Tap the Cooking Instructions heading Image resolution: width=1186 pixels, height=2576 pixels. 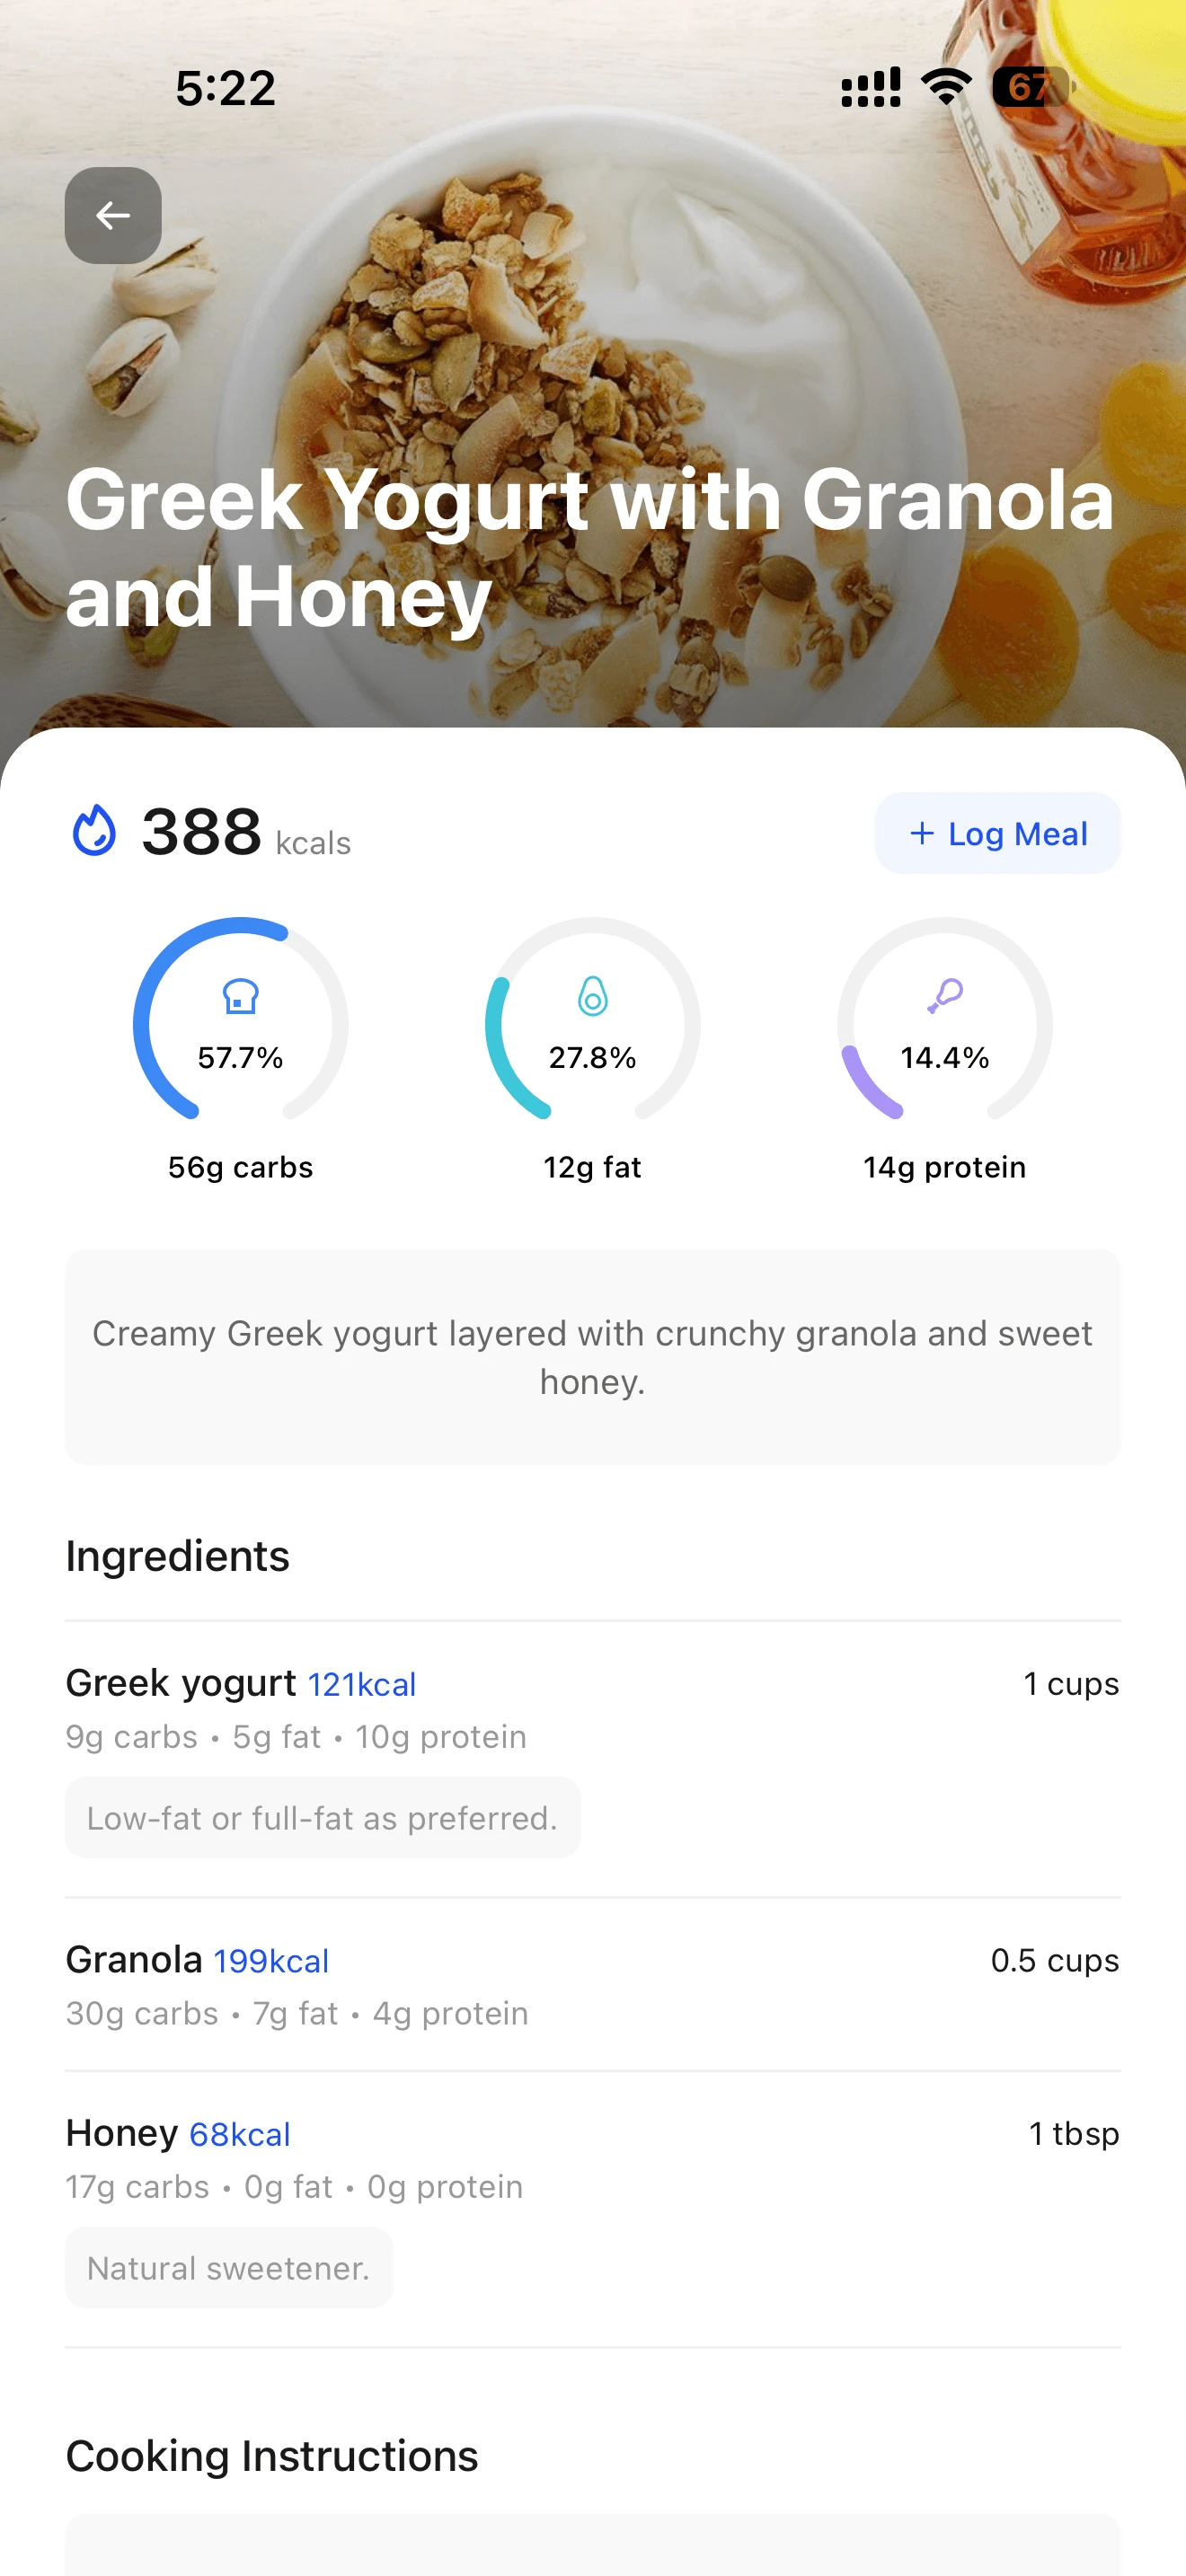click(272, 2456)
